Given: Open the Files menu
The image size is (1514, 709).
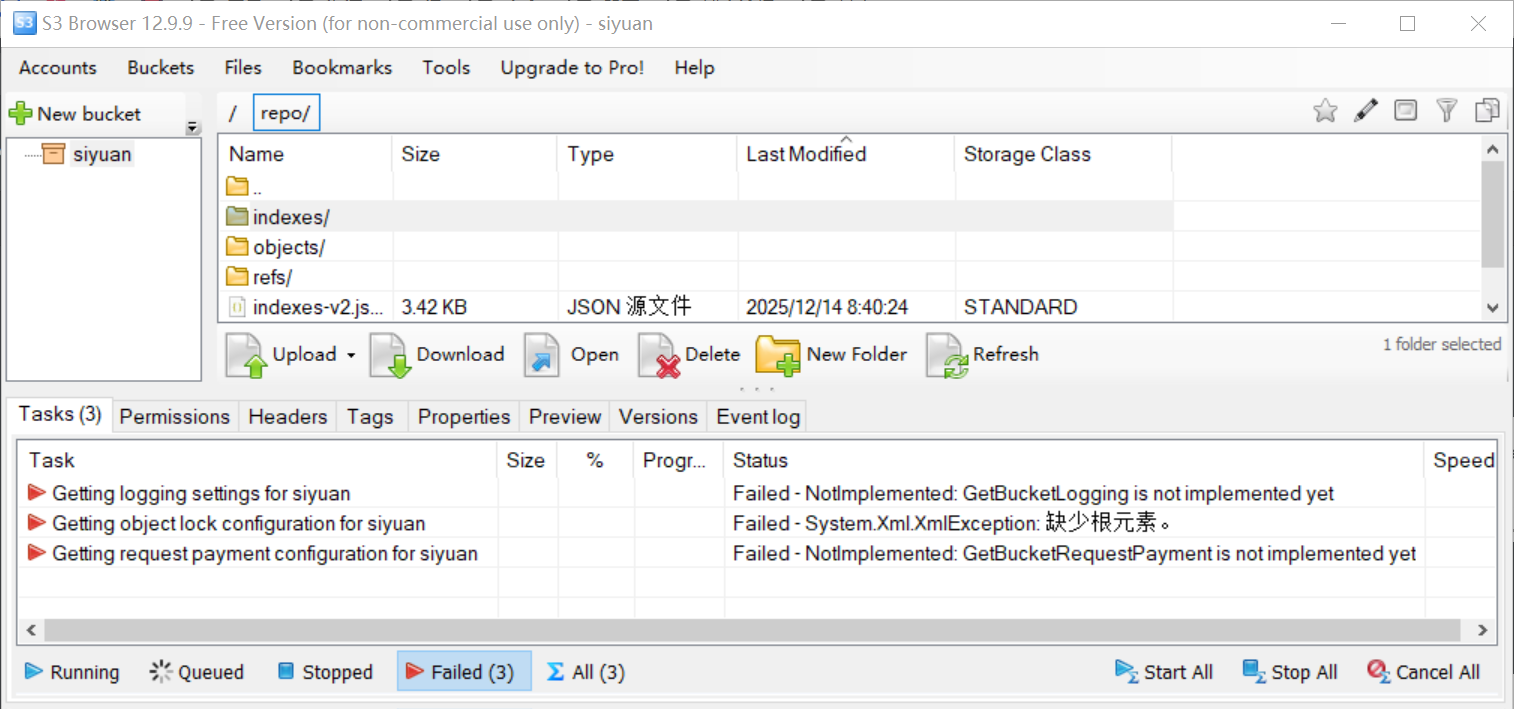Looking at the screenshot, I should (243, 68).
